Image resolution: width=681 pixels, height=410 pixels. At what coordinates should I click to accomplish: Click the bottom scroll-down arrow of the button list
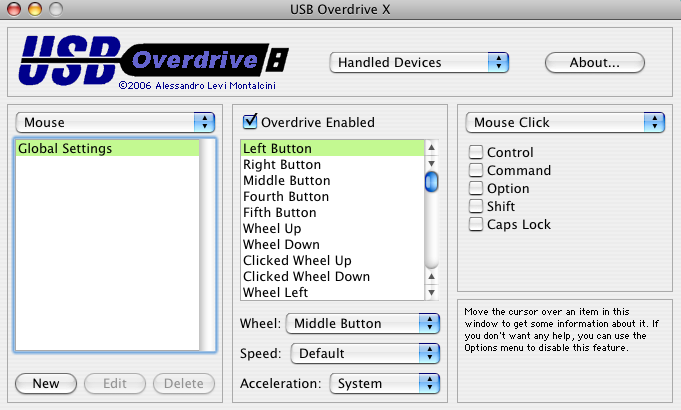(x=431, y=292)
